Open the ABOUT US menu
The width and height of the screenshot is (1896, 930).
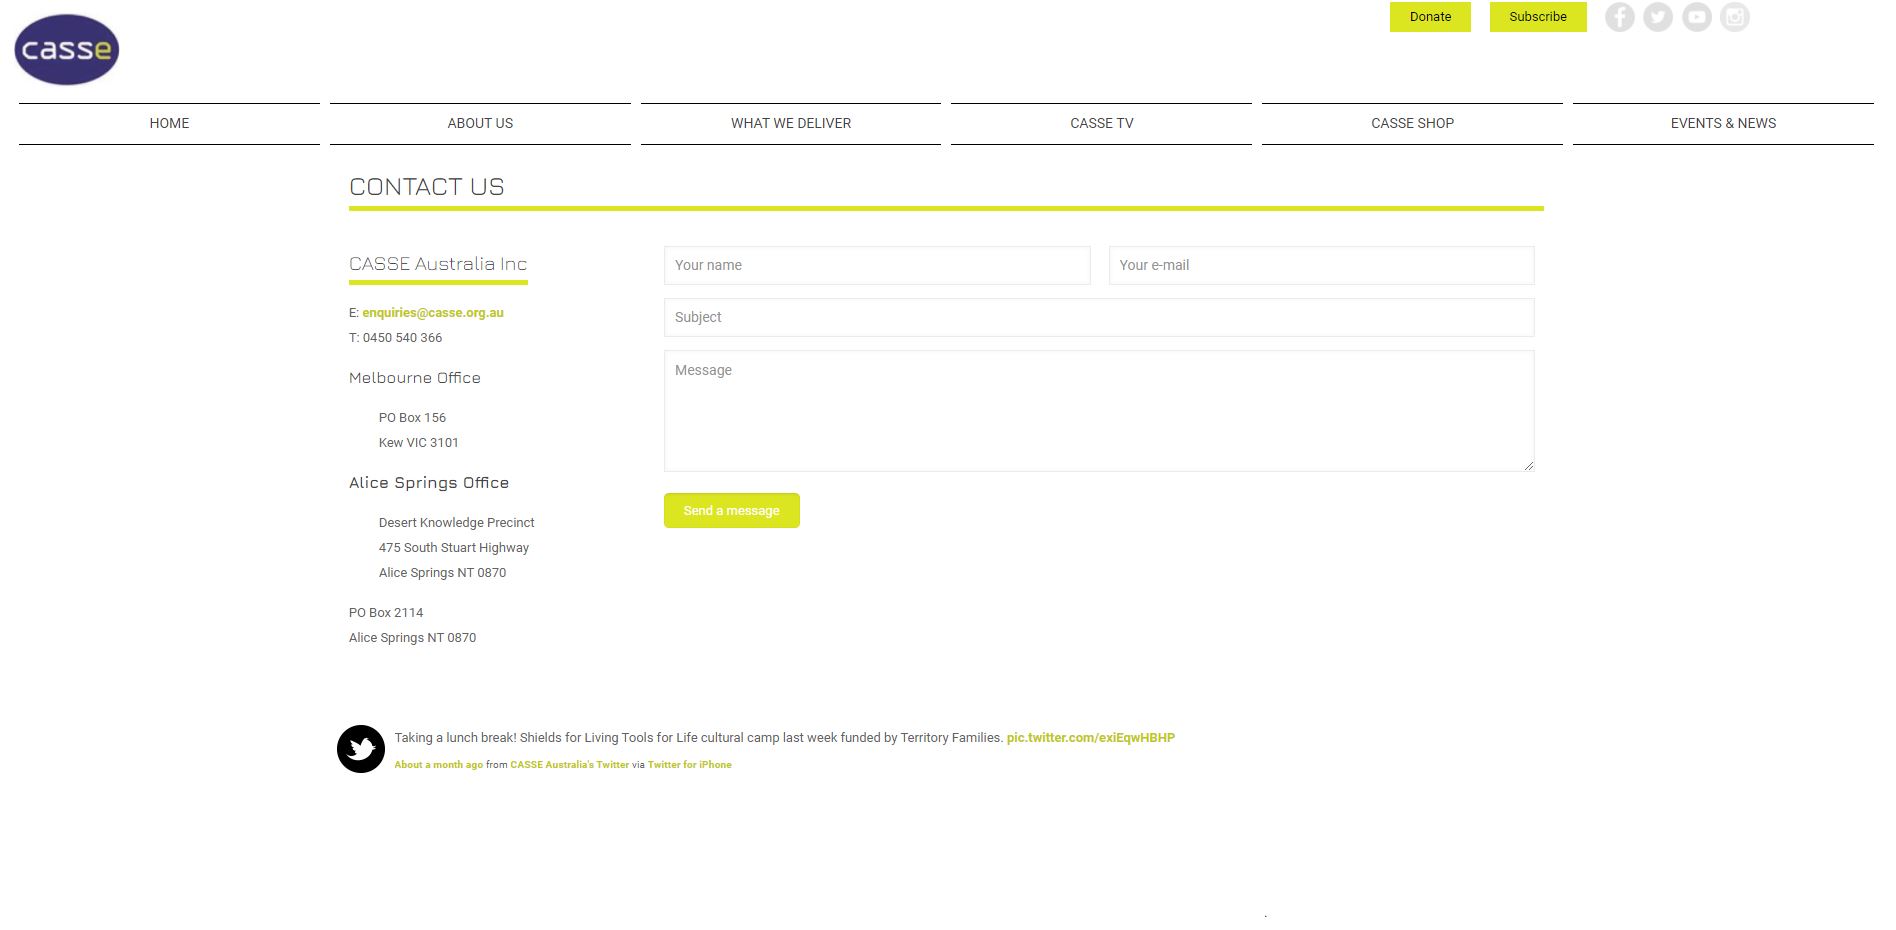coord(480,123)
